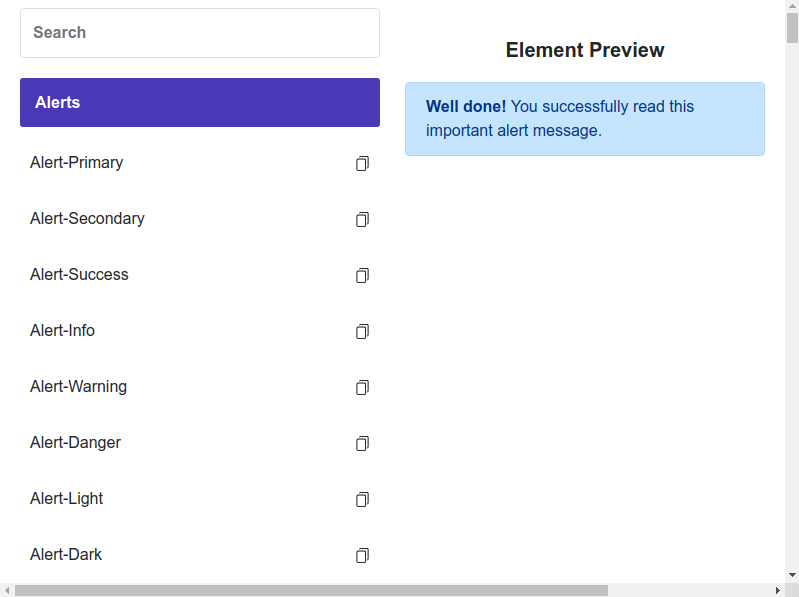Copy the Alert-Success element code
The image size is (799, 597).
pyautogui.click(x=362, y=275)
